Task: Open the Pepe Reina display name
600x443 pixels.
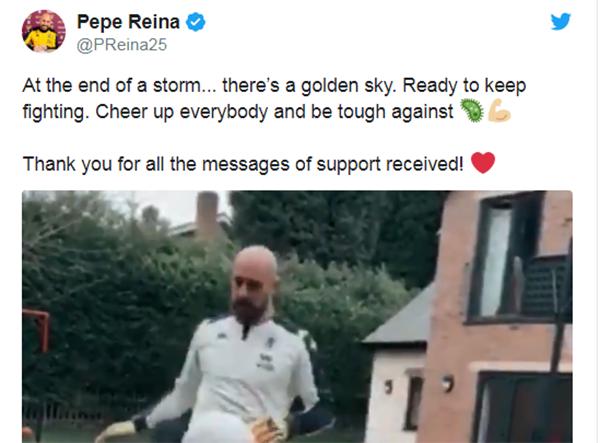Action: (x=128, y=22)
